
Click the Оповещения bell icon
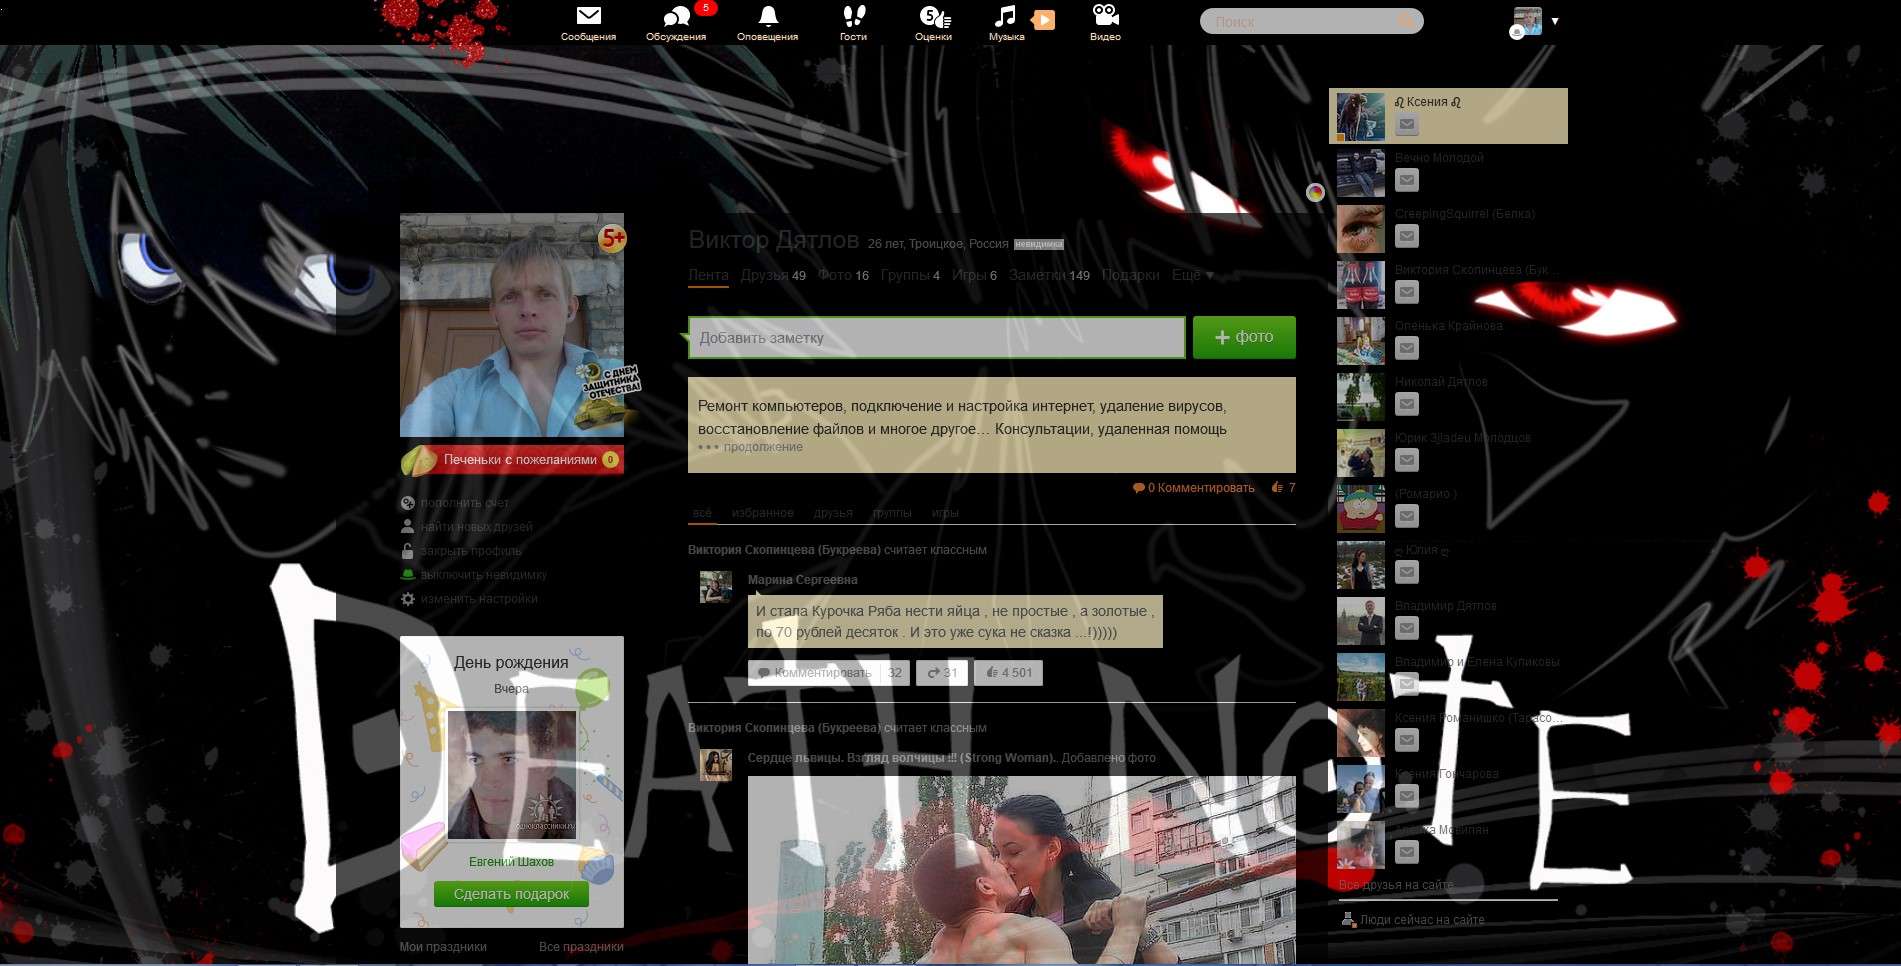[x=768, y=16]
